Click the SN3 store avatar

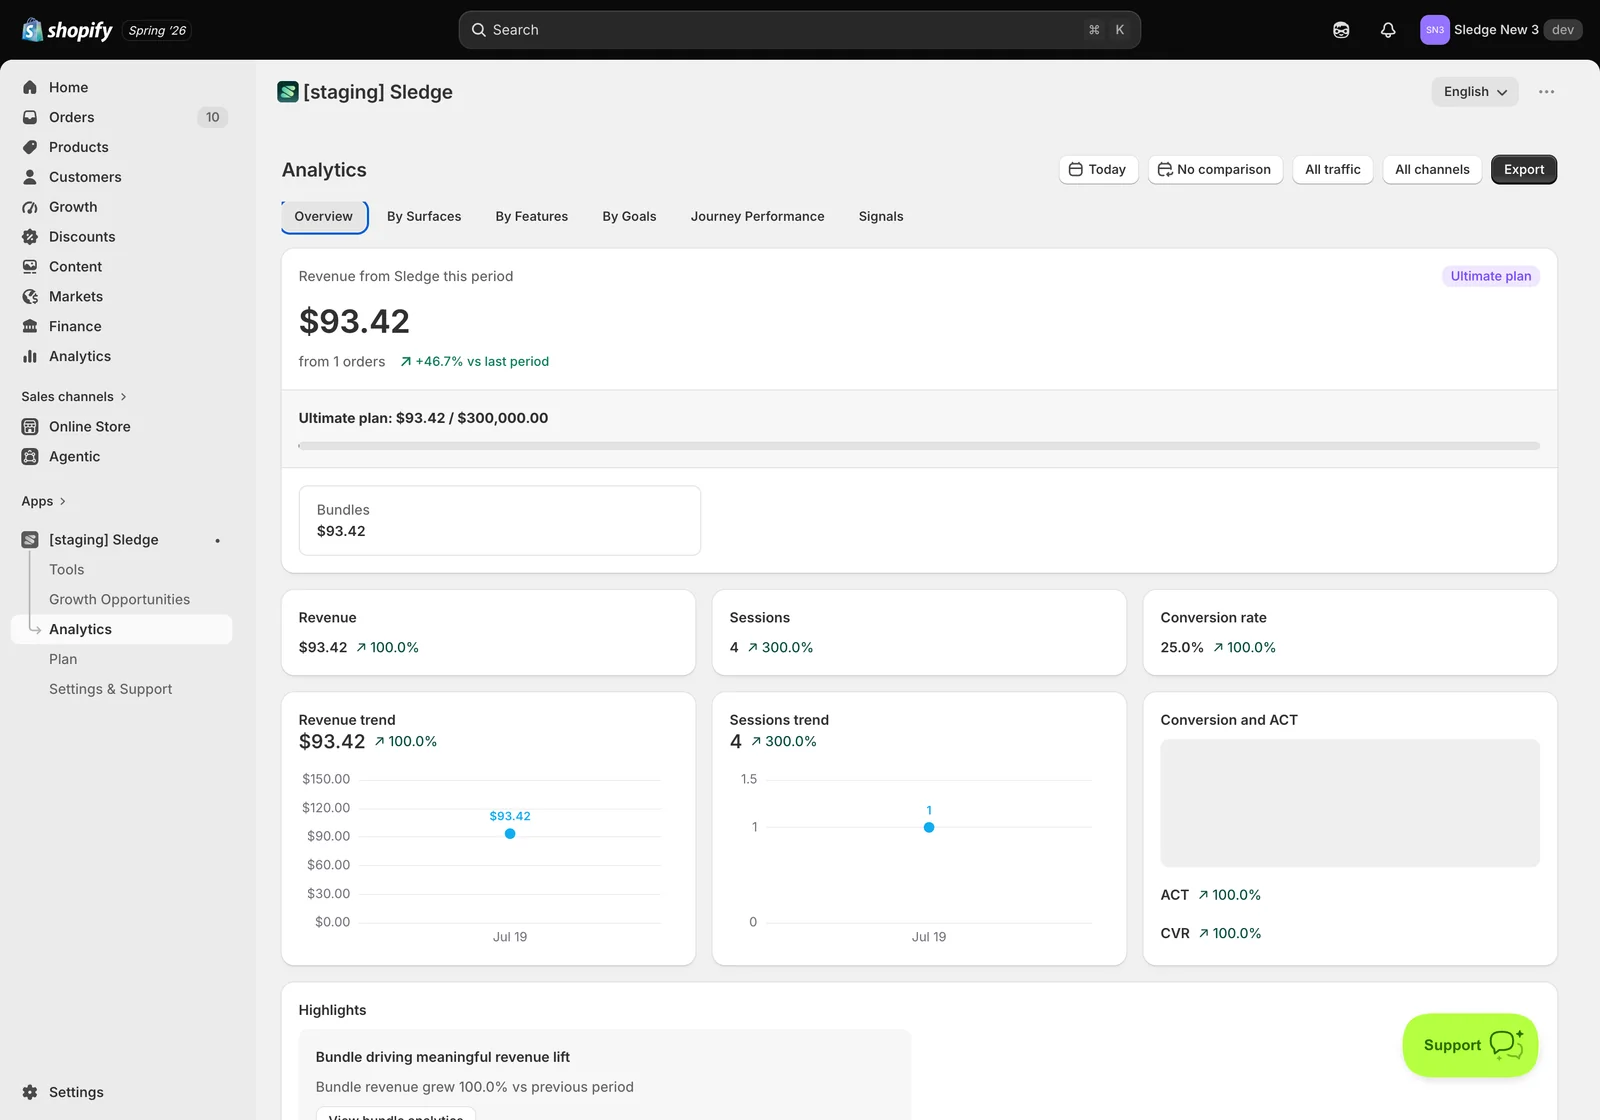1435,30
